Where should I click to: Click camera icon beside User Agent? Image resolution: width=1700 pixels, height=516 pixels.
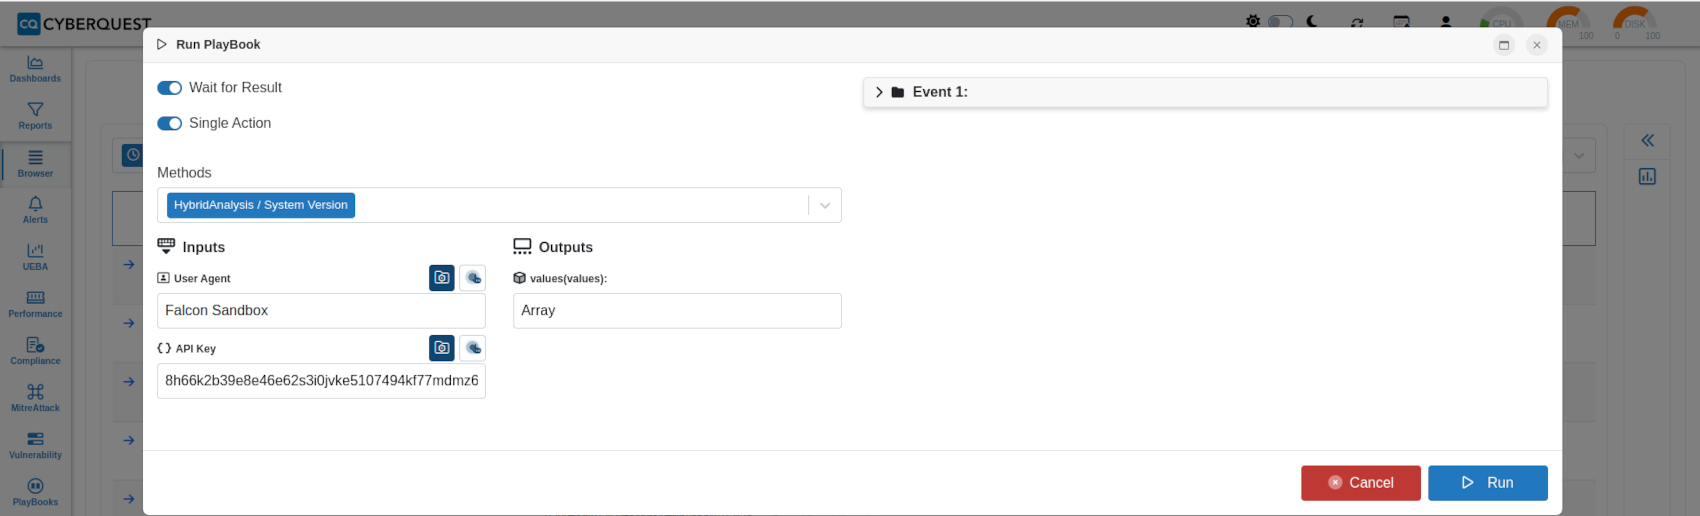[442, 278]
